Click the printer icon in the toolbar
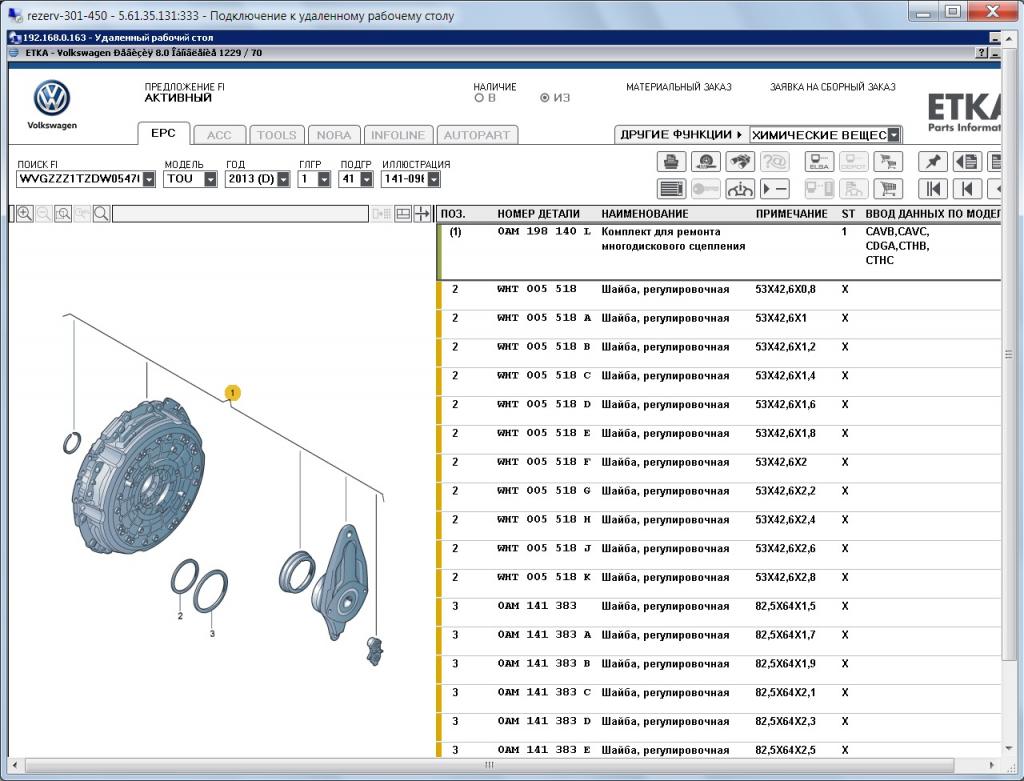Viewport: 1024px width, 781px height. 671,161
